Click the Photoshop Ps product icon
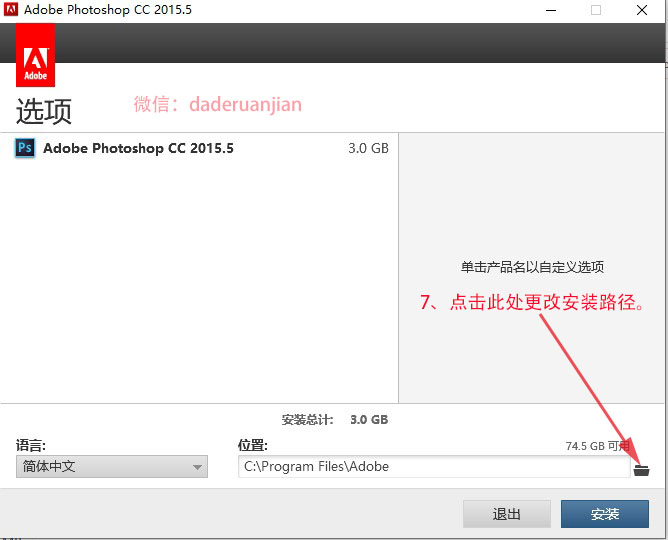Image resolution: width=668 pixels, height=540 pixels. (25, 148)
